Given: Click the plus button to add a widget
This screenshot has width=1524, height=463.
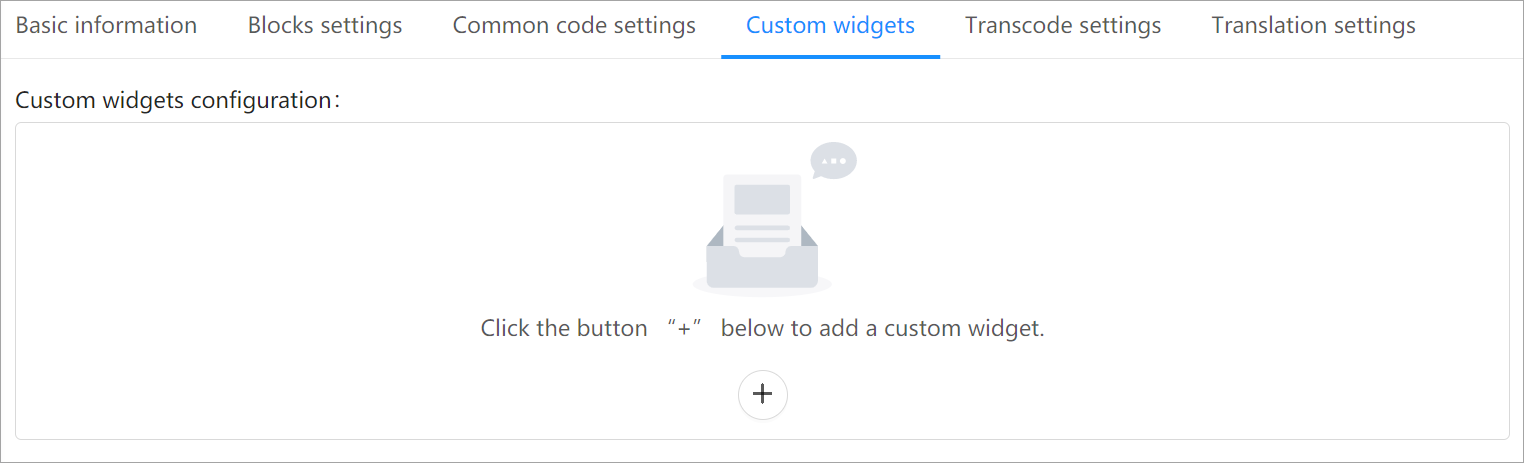Looking at the screenshot, I should 762,394.
